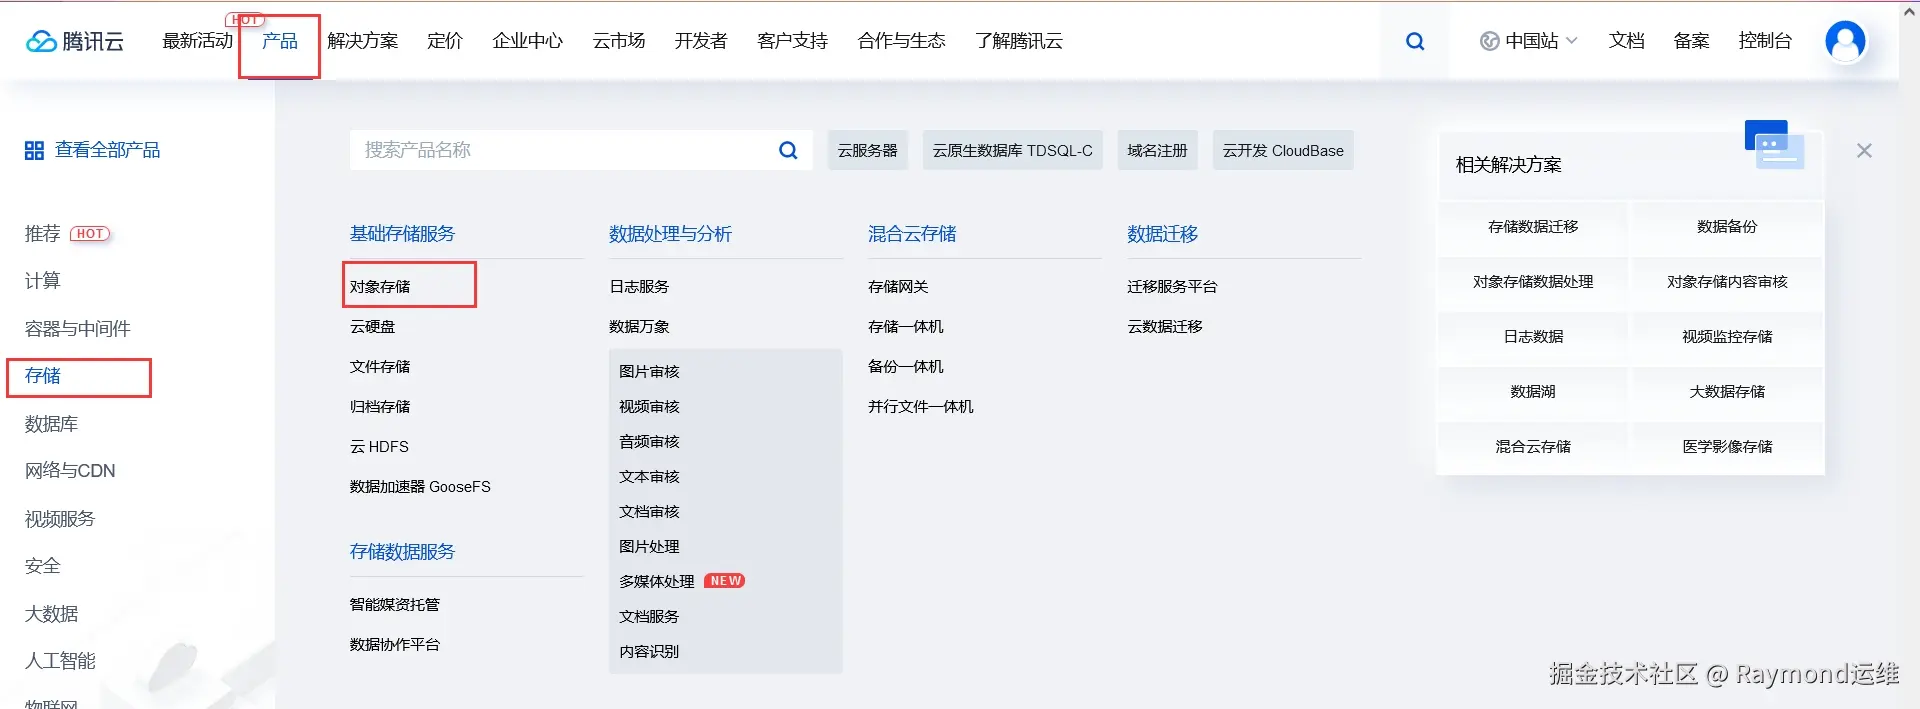Screen dimensions: 1920x709
Task: Open 音频审核 sub-item
Action: [x=649, y=442]
